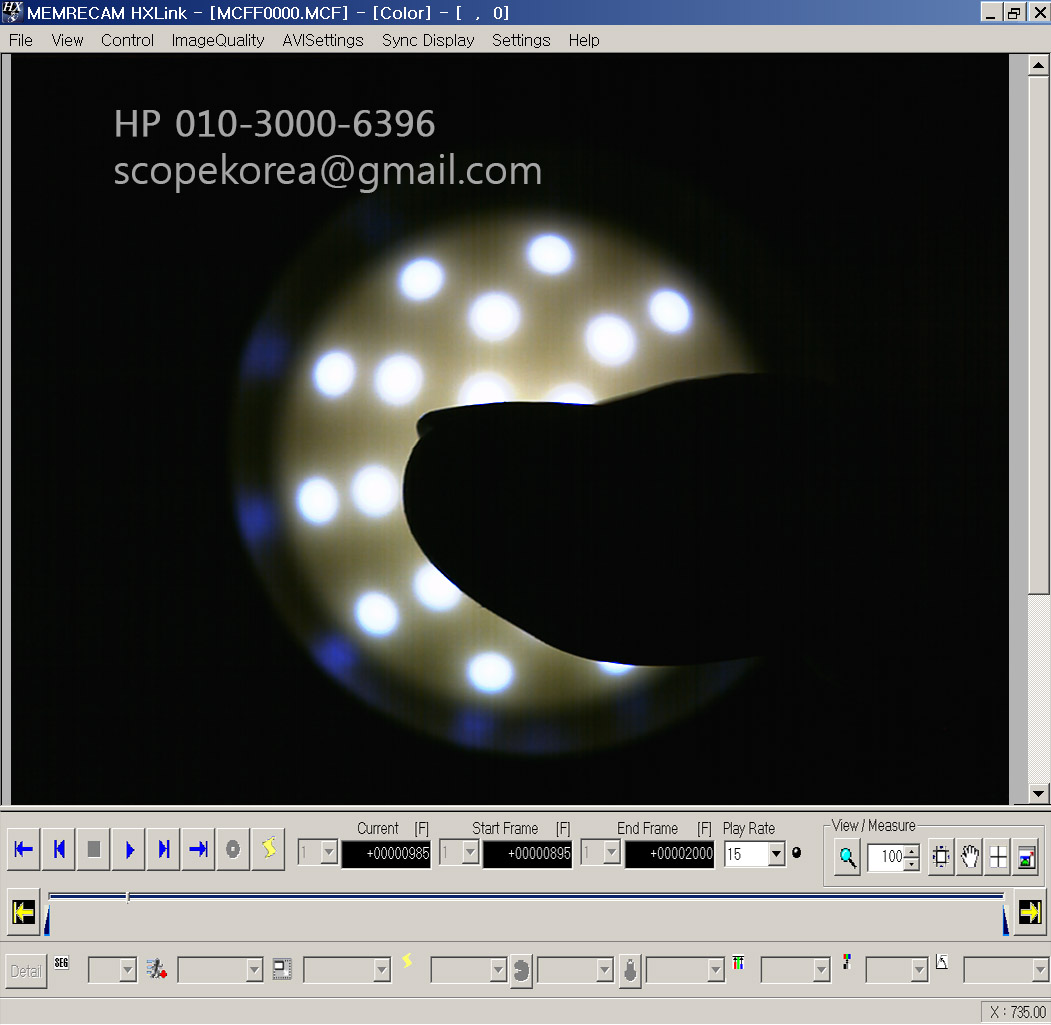The width and height of the screenshot is (1051, 1025).
Task: Open the ImageQuality menu
Action: pos(218,40)
